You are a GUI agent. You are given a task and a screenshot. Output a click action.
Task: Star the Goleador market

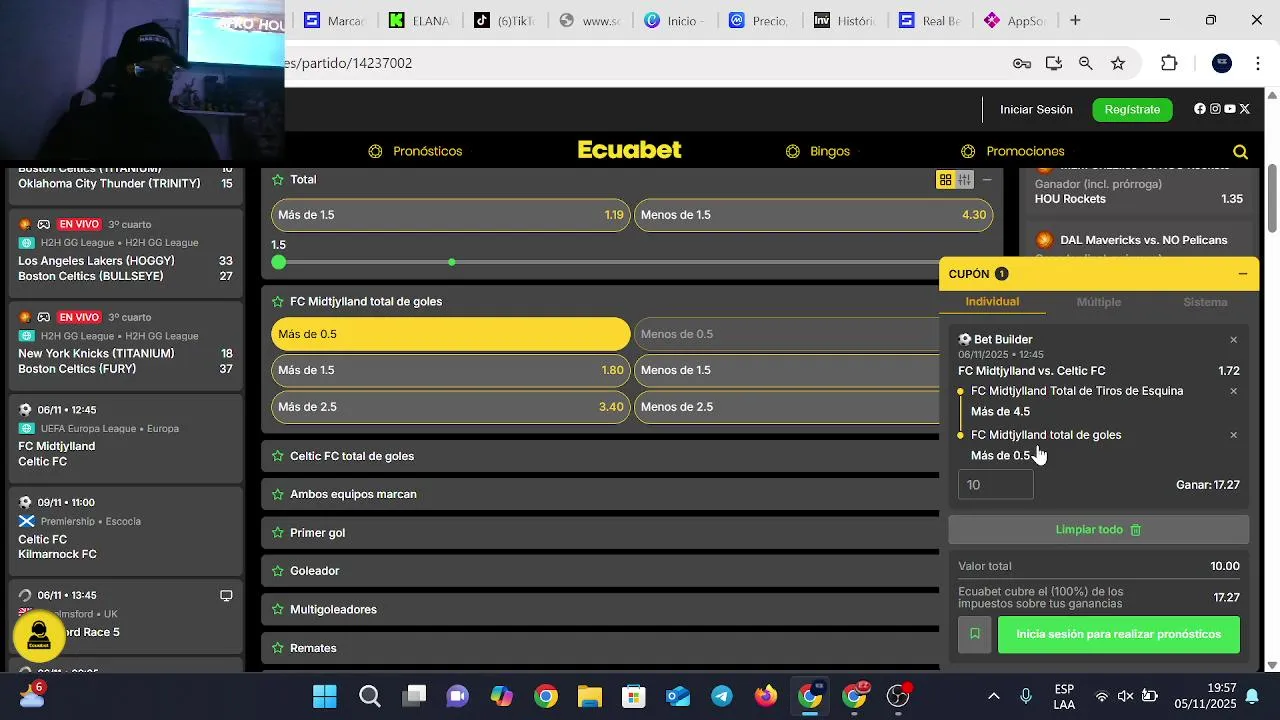(x=278, y=571)
